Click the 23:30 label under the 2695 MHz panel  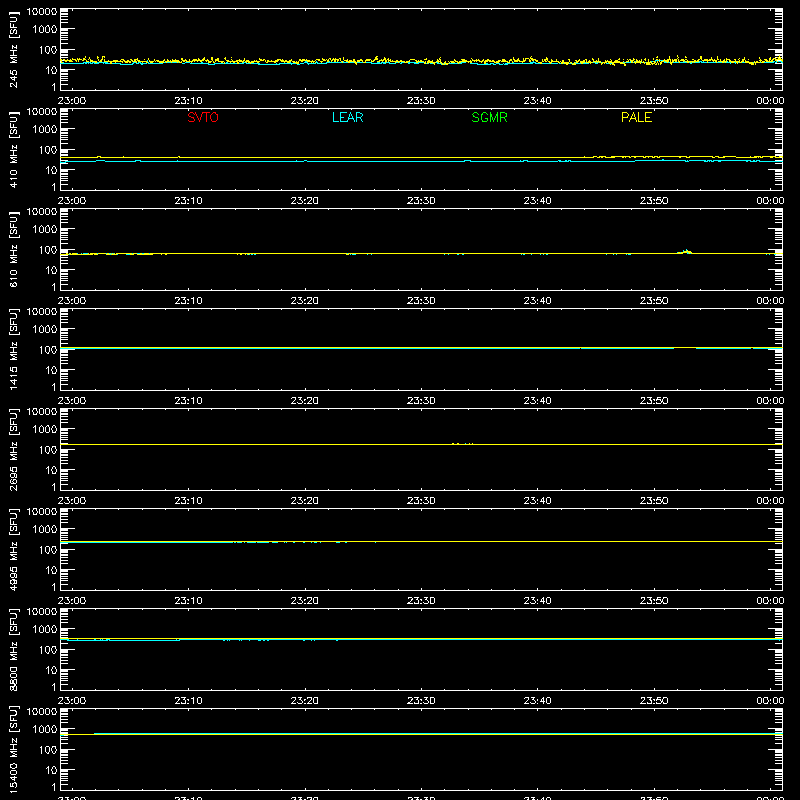[x=421, y=501]
